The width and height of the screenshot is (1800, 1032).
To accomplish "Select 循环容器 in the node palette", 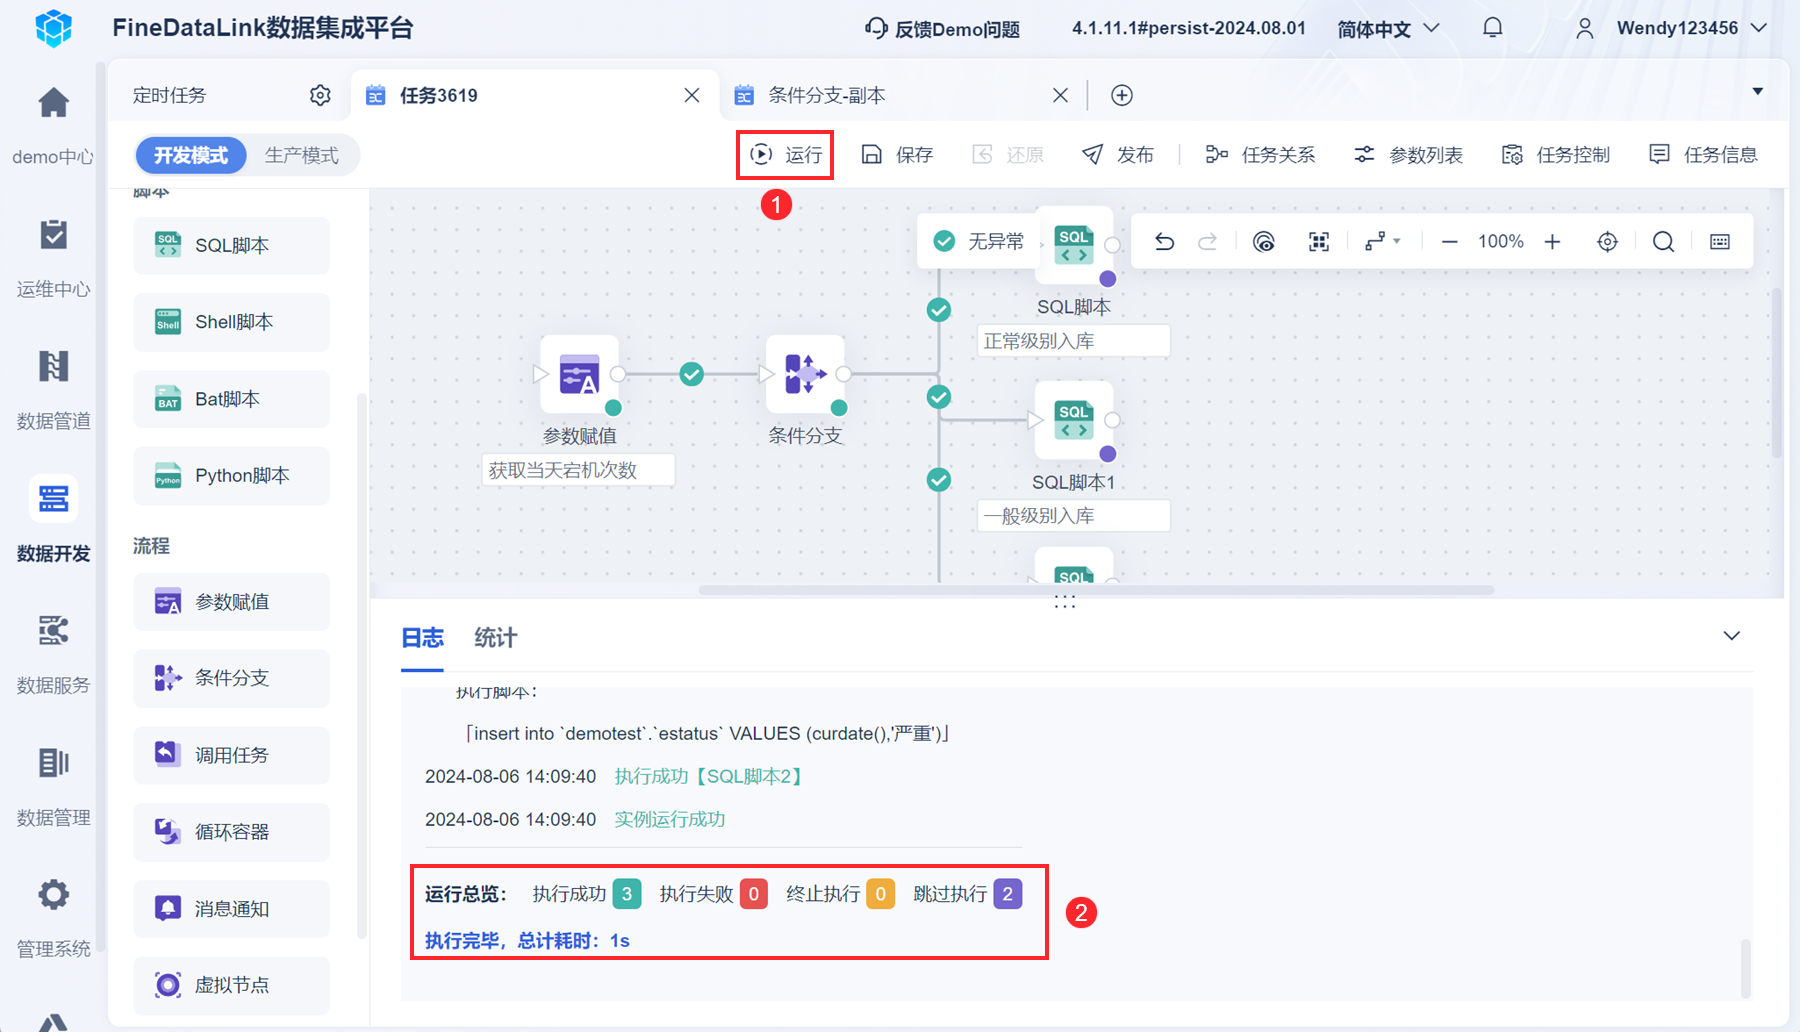I will click(x=231, y=832).
